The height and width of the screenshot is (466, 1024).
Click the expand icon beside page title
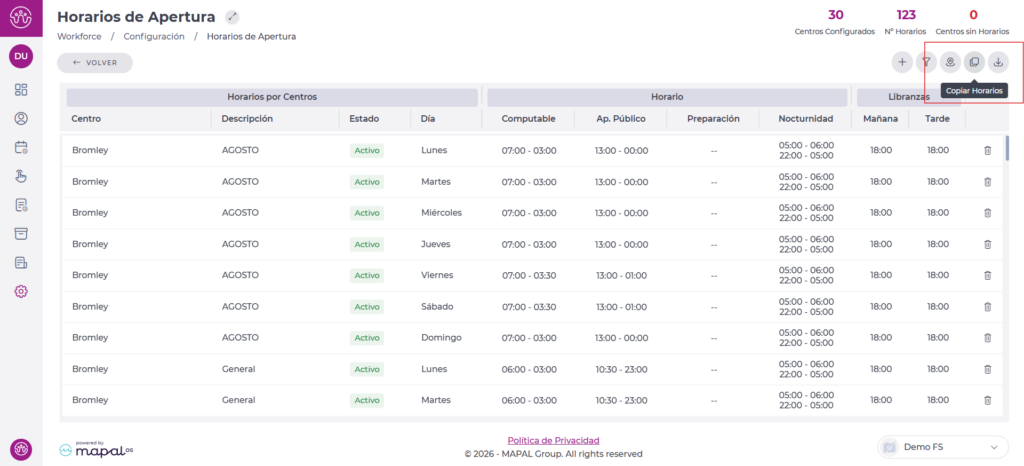(233, 17)
